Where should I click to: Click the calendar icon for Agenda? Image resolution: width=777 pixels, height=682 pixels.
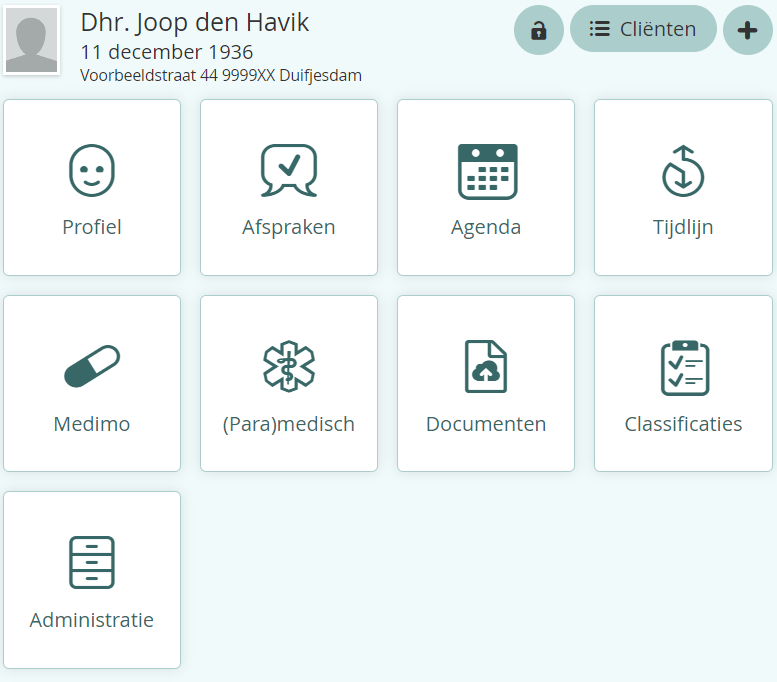(486, 171)
